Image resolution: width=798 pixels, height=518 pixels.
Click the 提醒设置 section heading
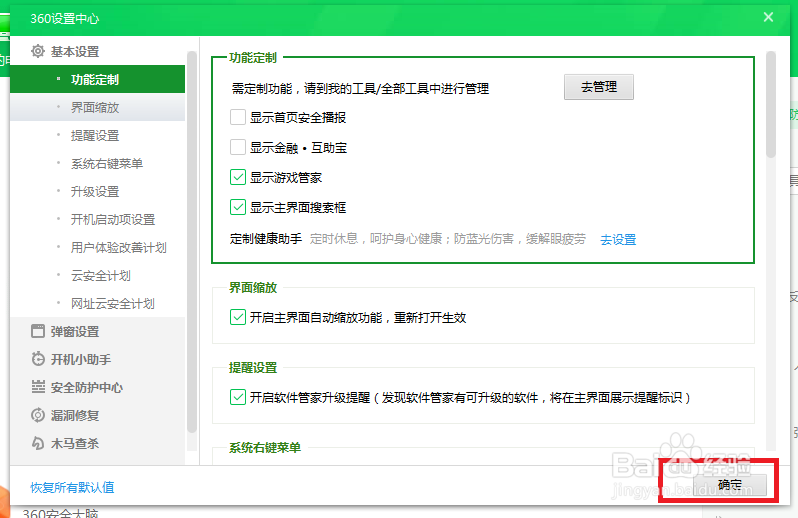coord(253,367)
